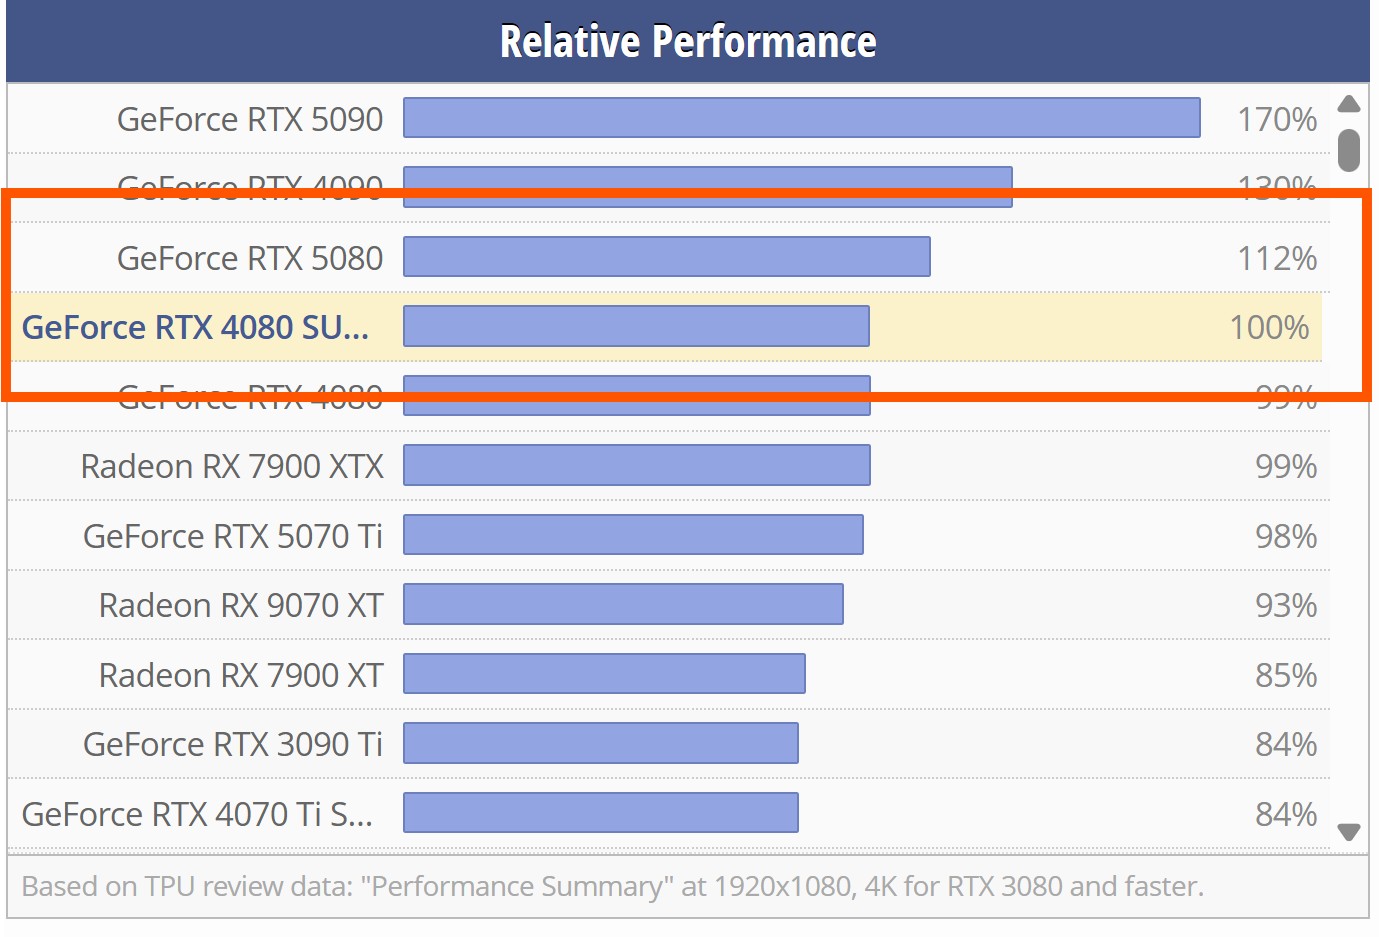Viewport: 1379px width, 937px height.
Task: Click the 170% value label
Action: click(1277, 119)
